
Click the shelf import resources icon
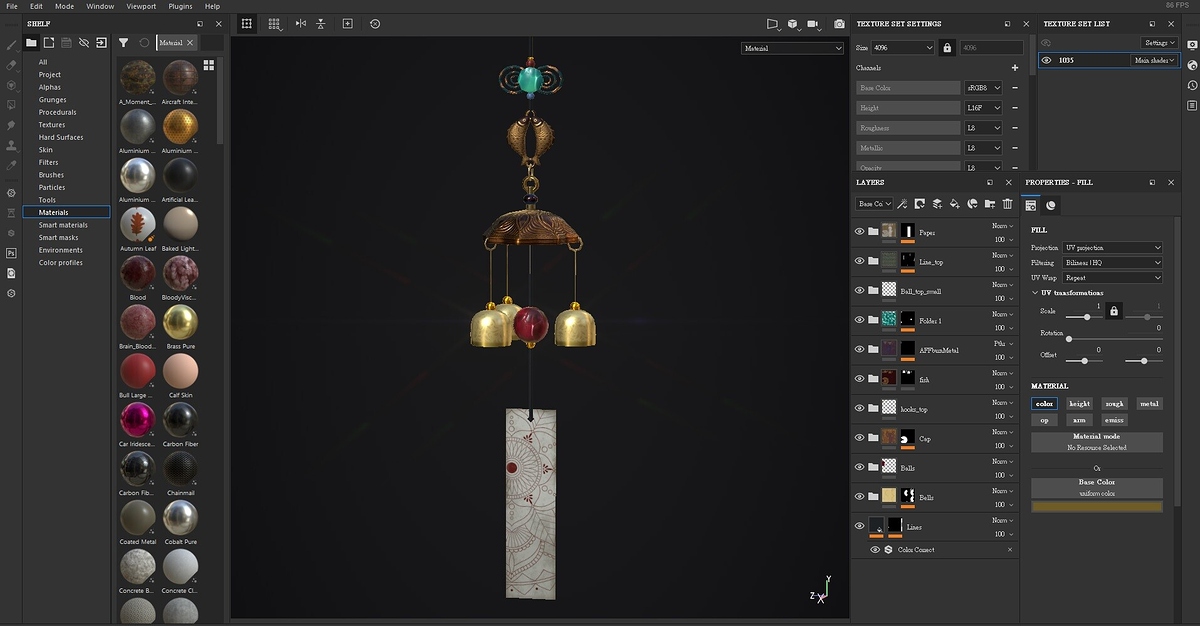pos(101,43)
